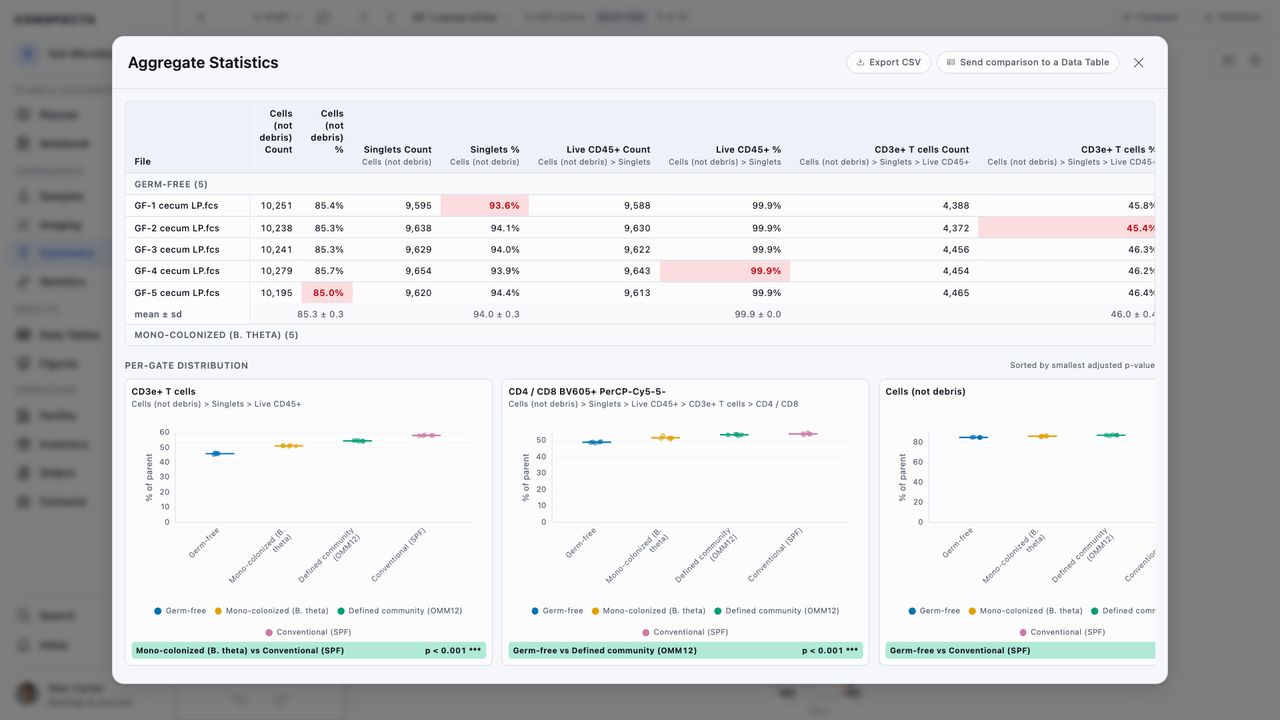Send comparison to a Data Table

pos(1028,62)
